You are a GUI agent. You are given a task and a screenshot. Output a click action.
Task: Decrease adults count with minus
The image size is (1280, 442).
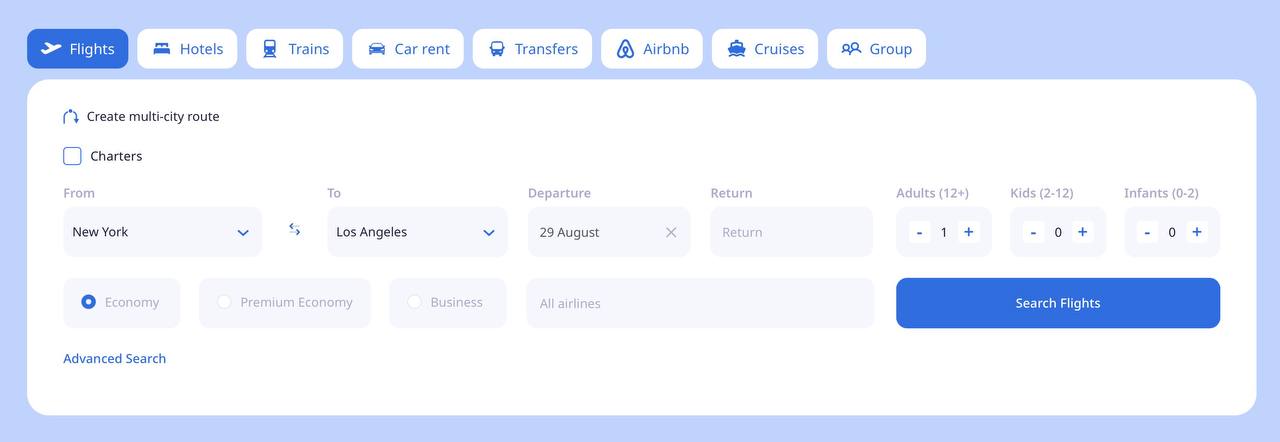(x=919, y=232)
